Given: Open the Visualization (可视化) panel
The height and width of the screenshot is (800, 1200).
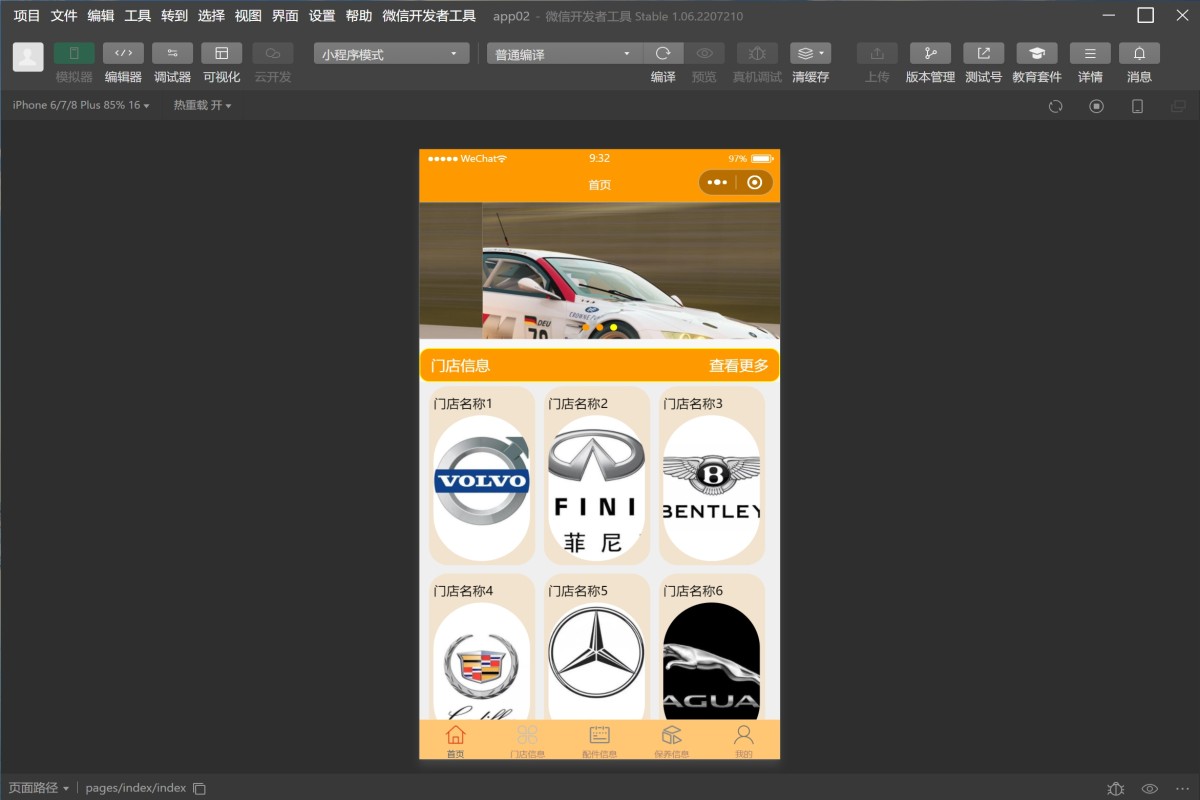Looking at the screenshot, I should coord(222,53).
